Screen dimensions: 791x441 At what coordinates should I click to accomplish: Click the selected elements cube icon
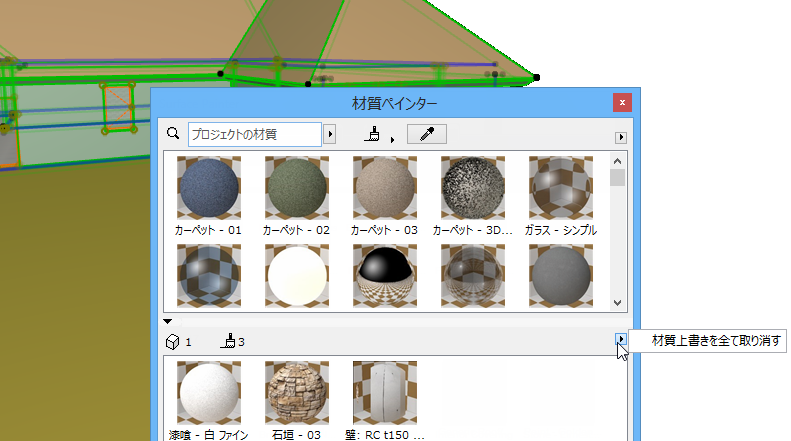tap(173, 342)
